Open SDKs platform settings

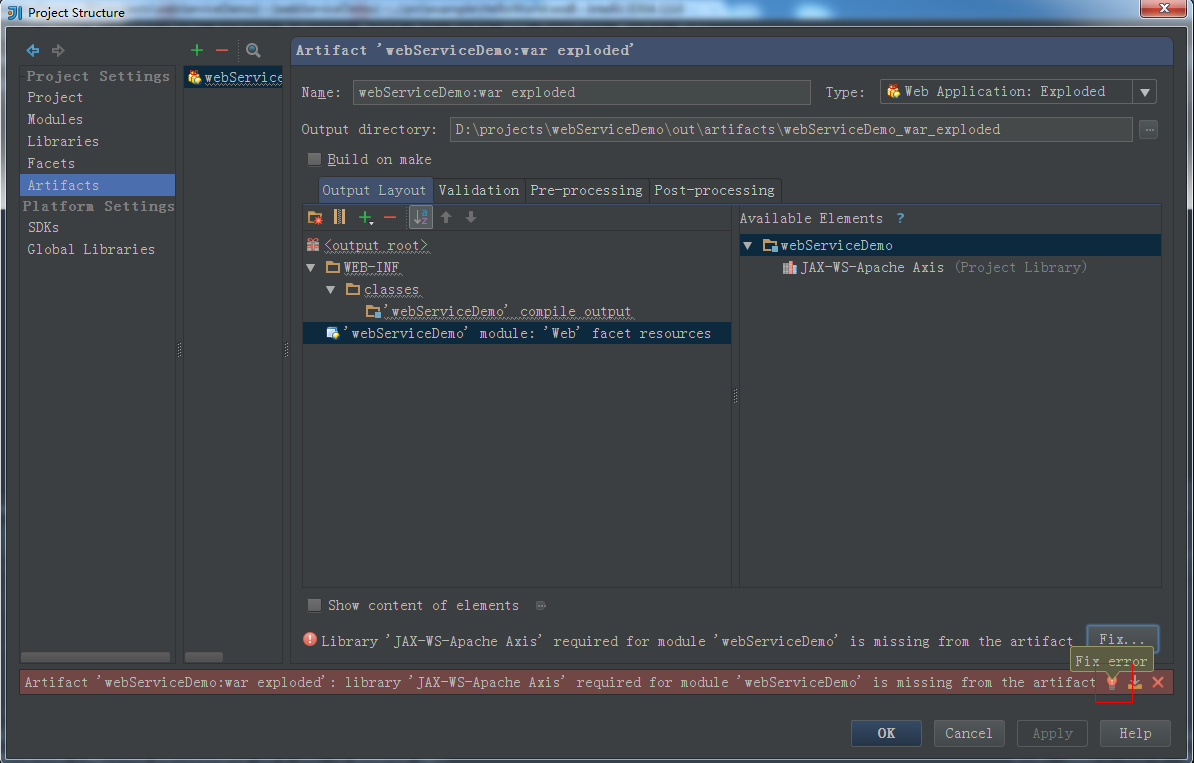click(97, 228)
